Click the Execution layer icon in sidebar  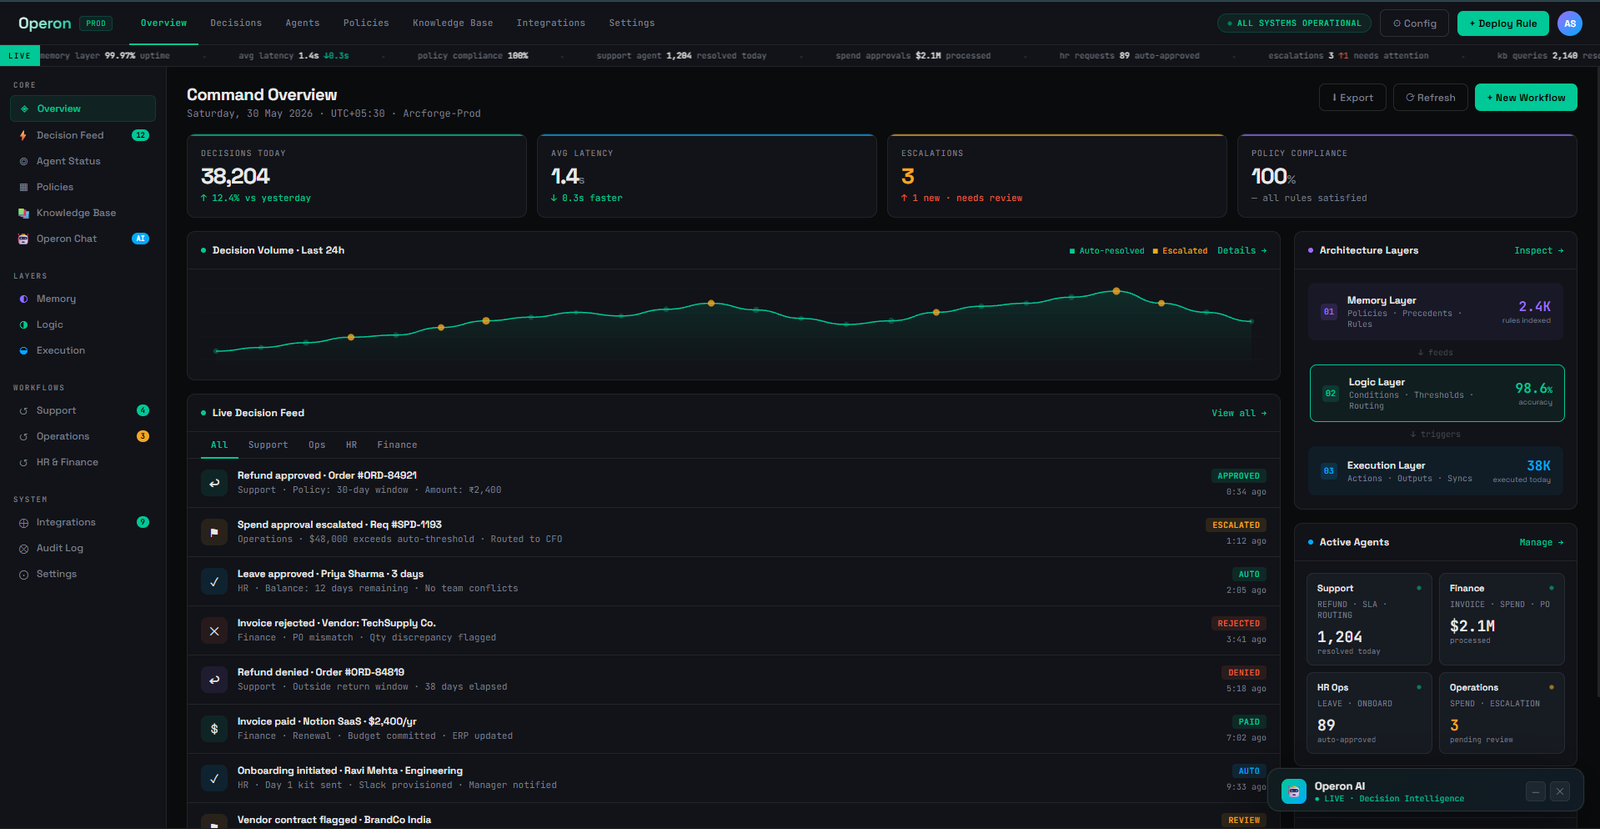[24, 351]
